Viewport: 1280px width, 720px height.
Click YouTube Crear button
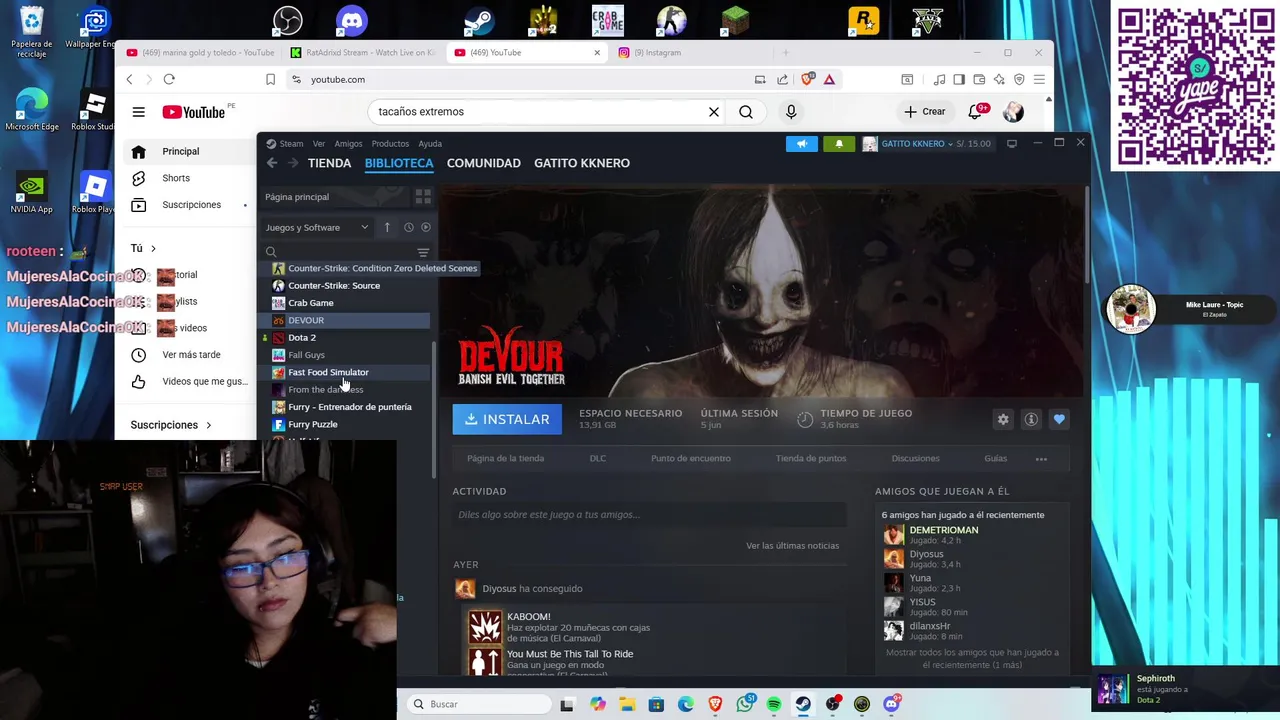pyautogui.click(x=924, y=112)
